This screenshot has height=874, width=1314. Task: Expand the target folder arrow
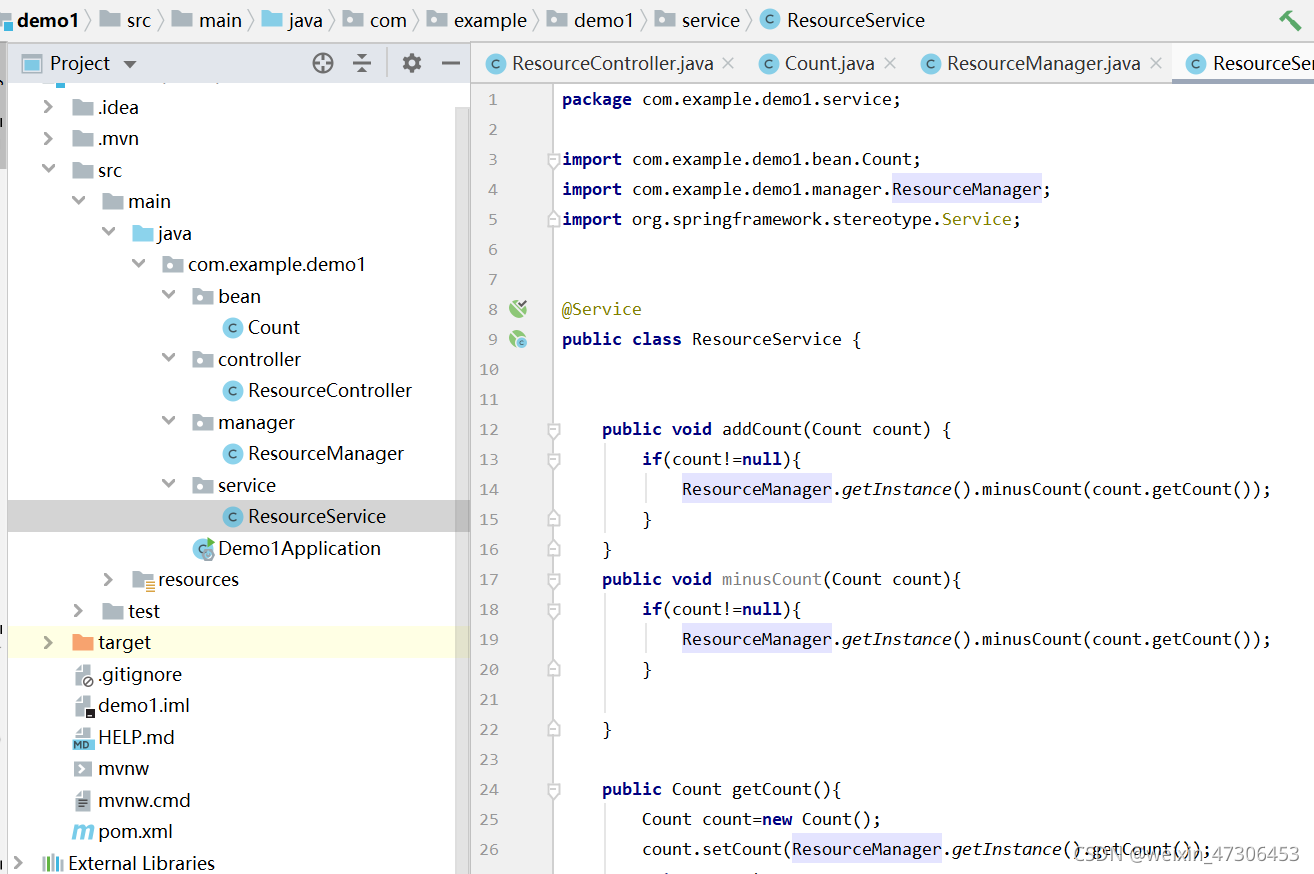click(x=48, y=642)
